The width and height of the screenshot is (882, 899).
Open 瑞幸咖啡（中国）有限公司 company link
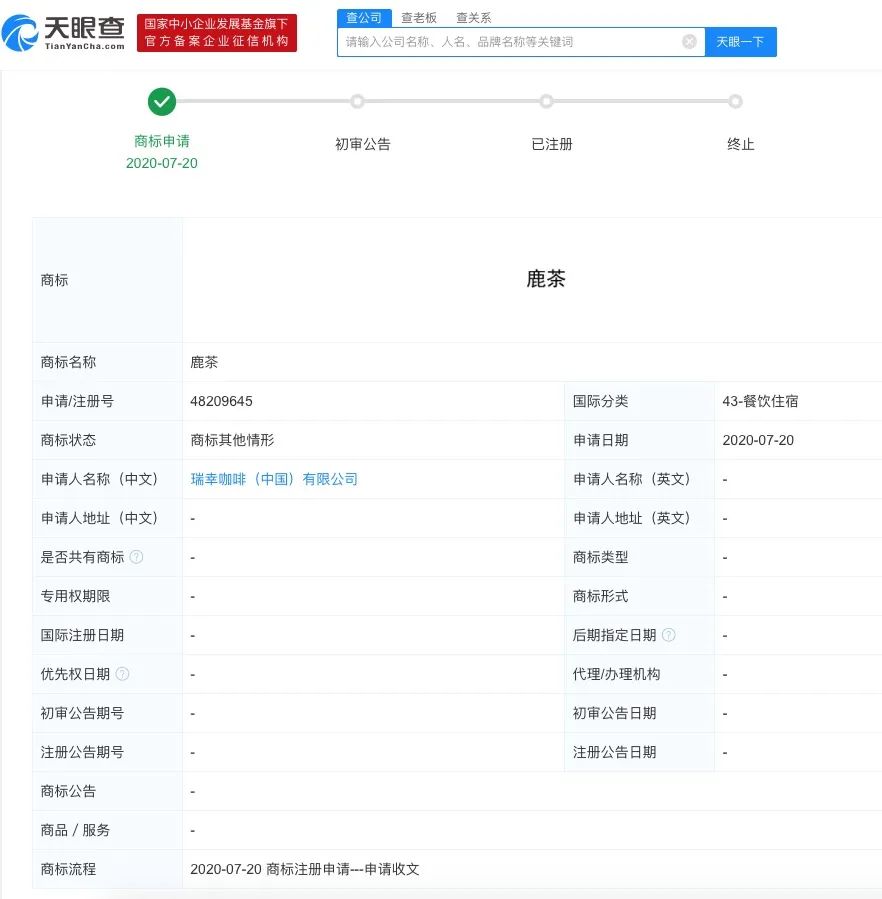274,479
